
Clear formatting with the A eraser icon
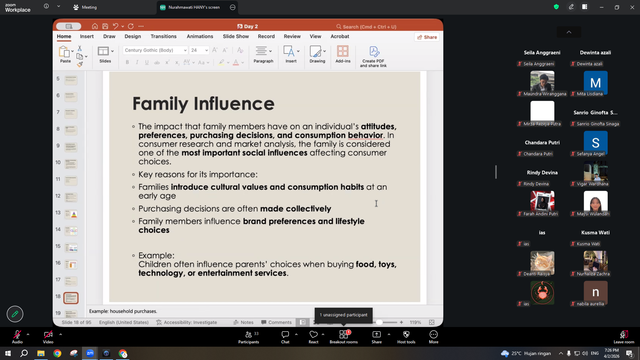[240, 50]
